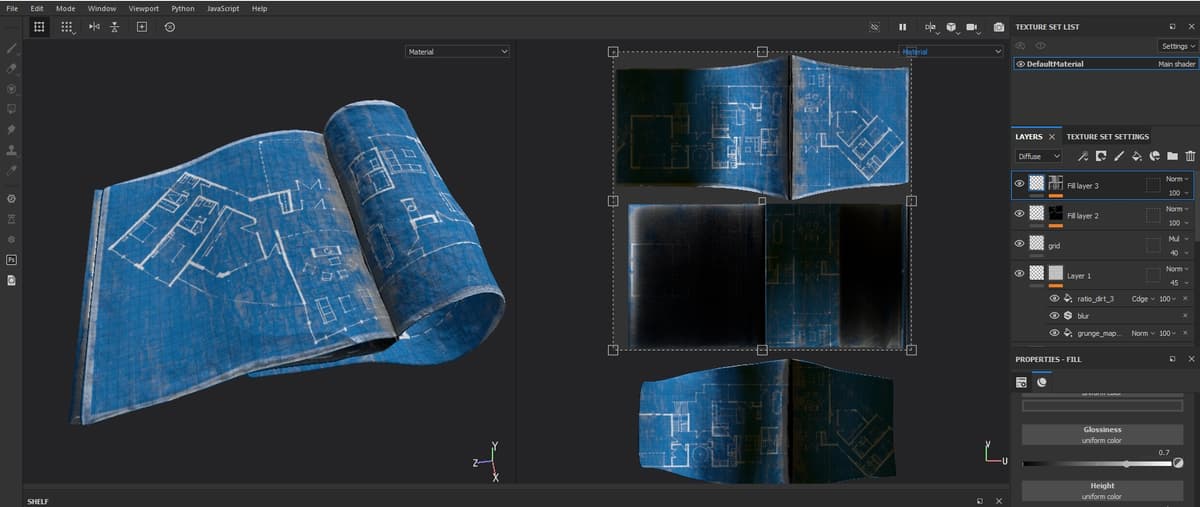
Task: Select the Layer 1 gray content thumbnail
Action: pos(1055,273)
